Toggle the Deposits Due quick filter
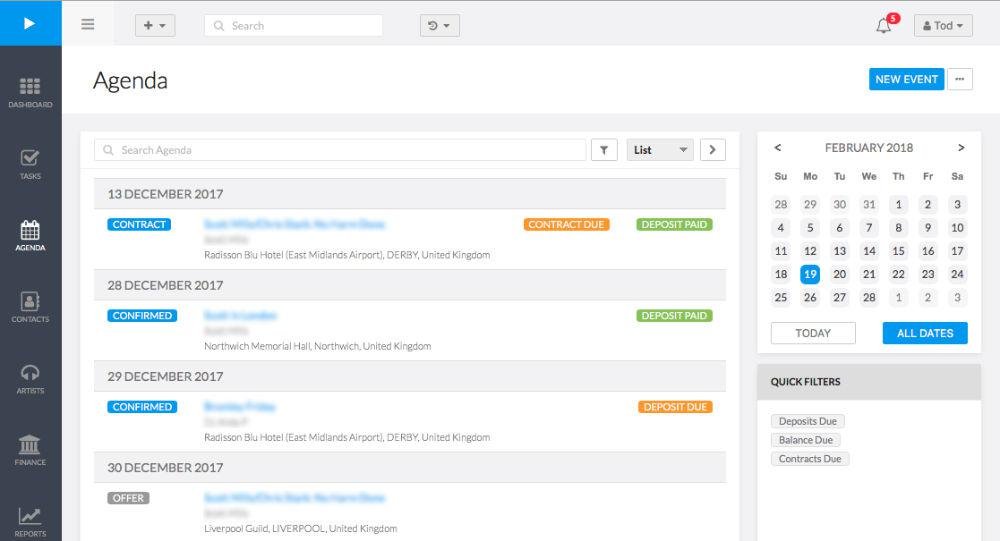 tap(807, 421)
